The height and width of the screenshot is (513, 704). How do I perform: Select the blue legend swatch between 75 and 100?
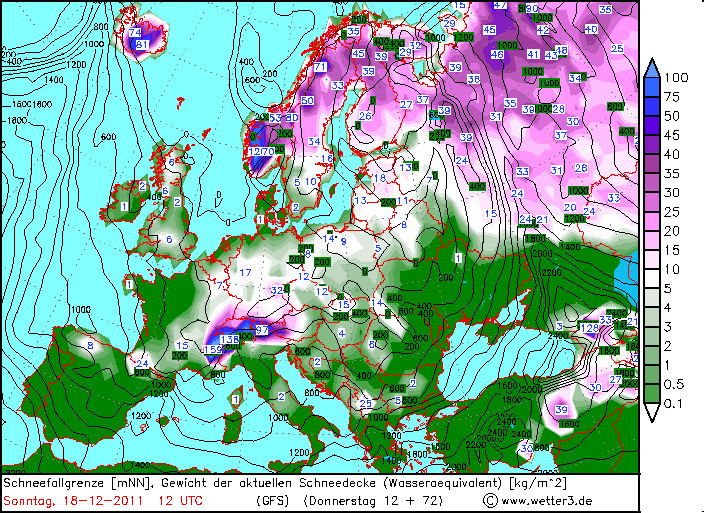tap(651, 87)
